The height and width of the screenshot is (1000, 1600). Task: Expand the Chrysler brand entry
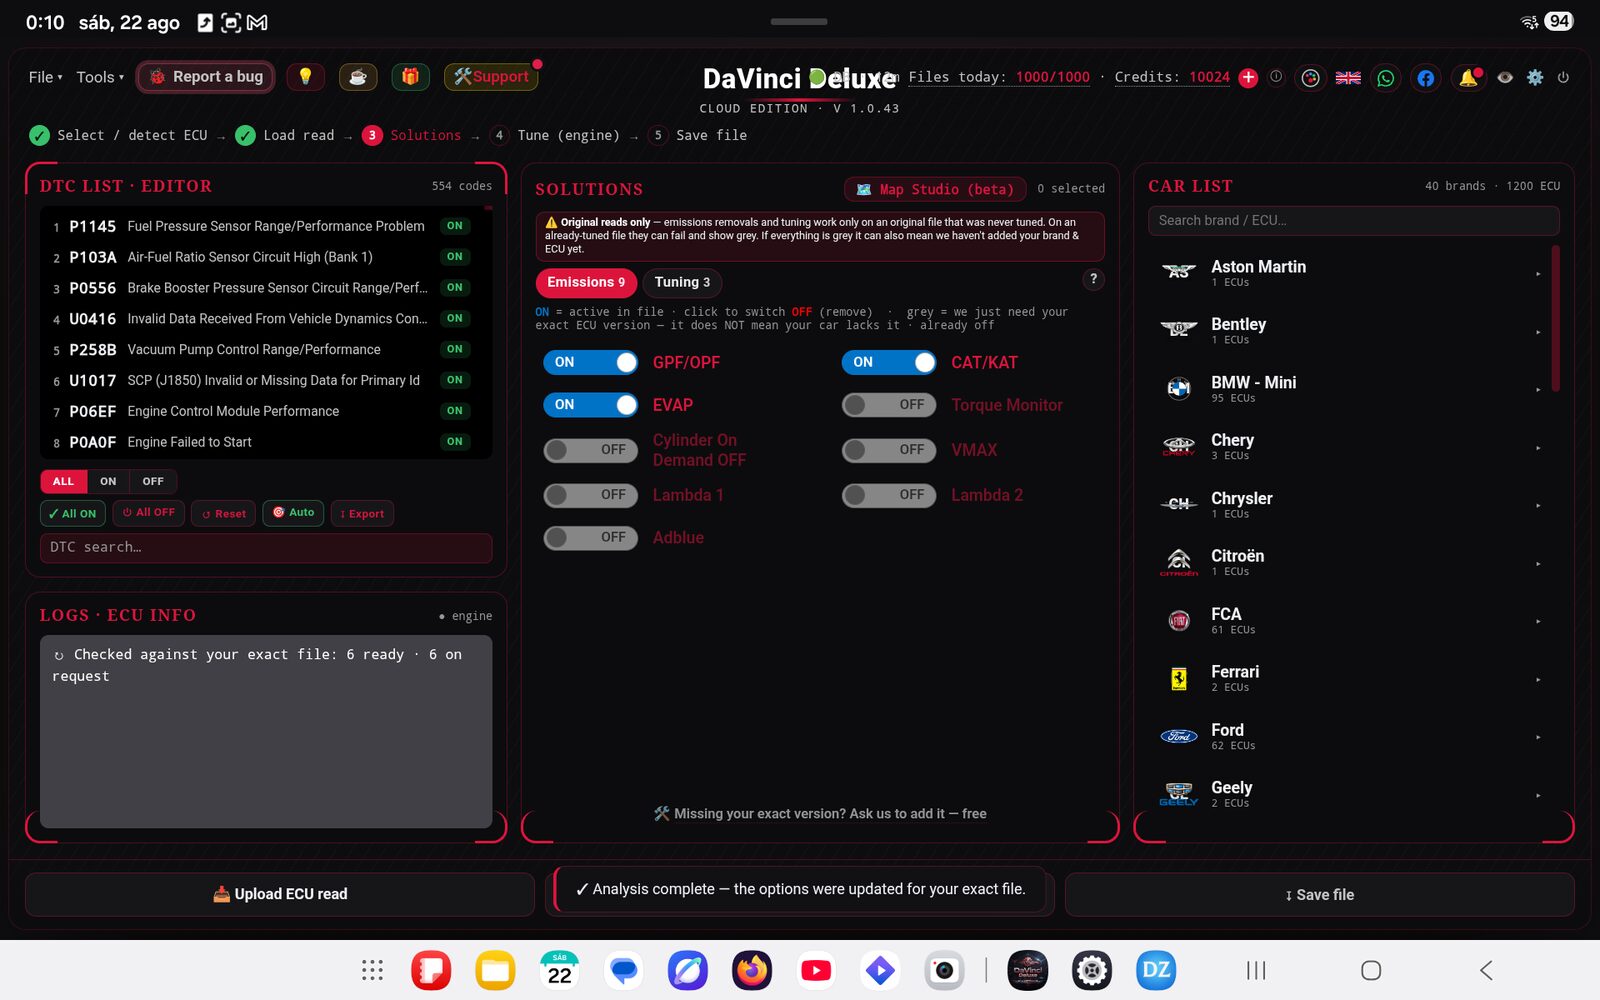[1353, 504]
